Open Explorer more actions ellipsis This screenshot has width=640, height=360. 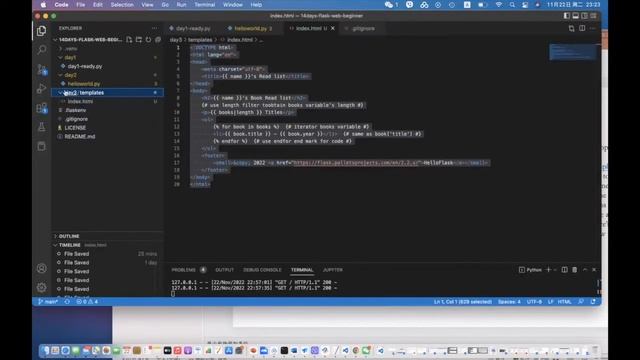(155, 28)
